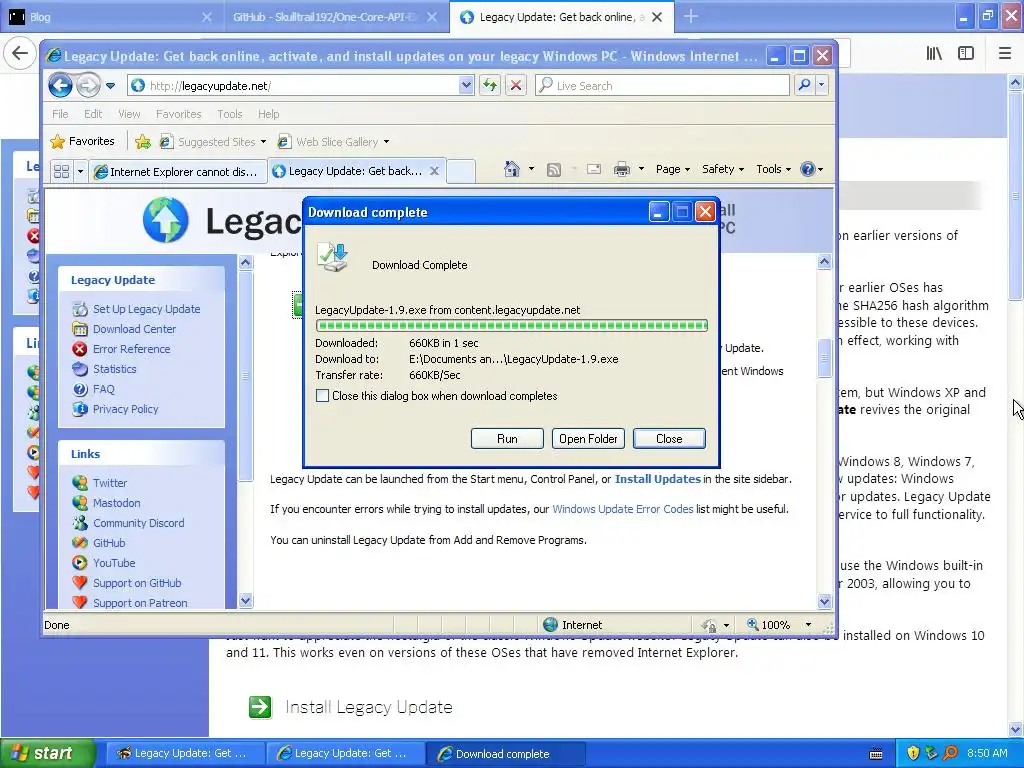Image resolution: width=1024 pixels, height=768 pixels.
Task: Click the IE page vertical scrollbar thumb
Action: pos(824,358)
